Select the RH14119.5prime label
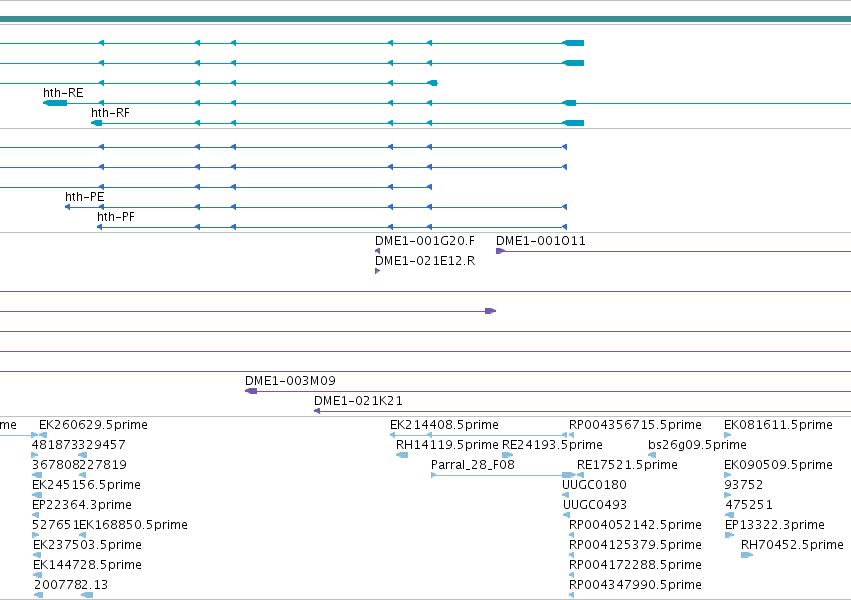Viewport: 851px width, 600px height. click(447, 445)
